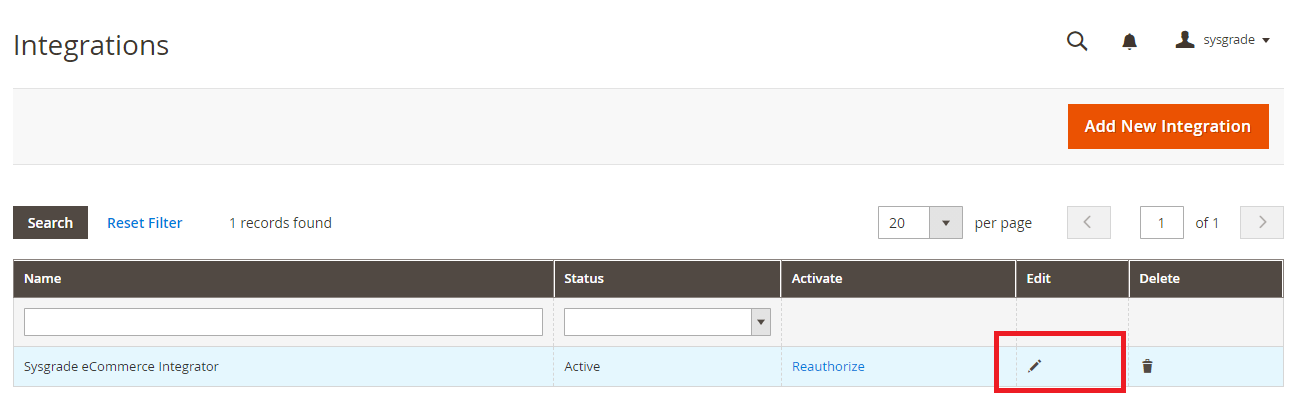Screen dimensions: 1296x403
Task: Click the Reset Filter link
Action: (145, 223)
